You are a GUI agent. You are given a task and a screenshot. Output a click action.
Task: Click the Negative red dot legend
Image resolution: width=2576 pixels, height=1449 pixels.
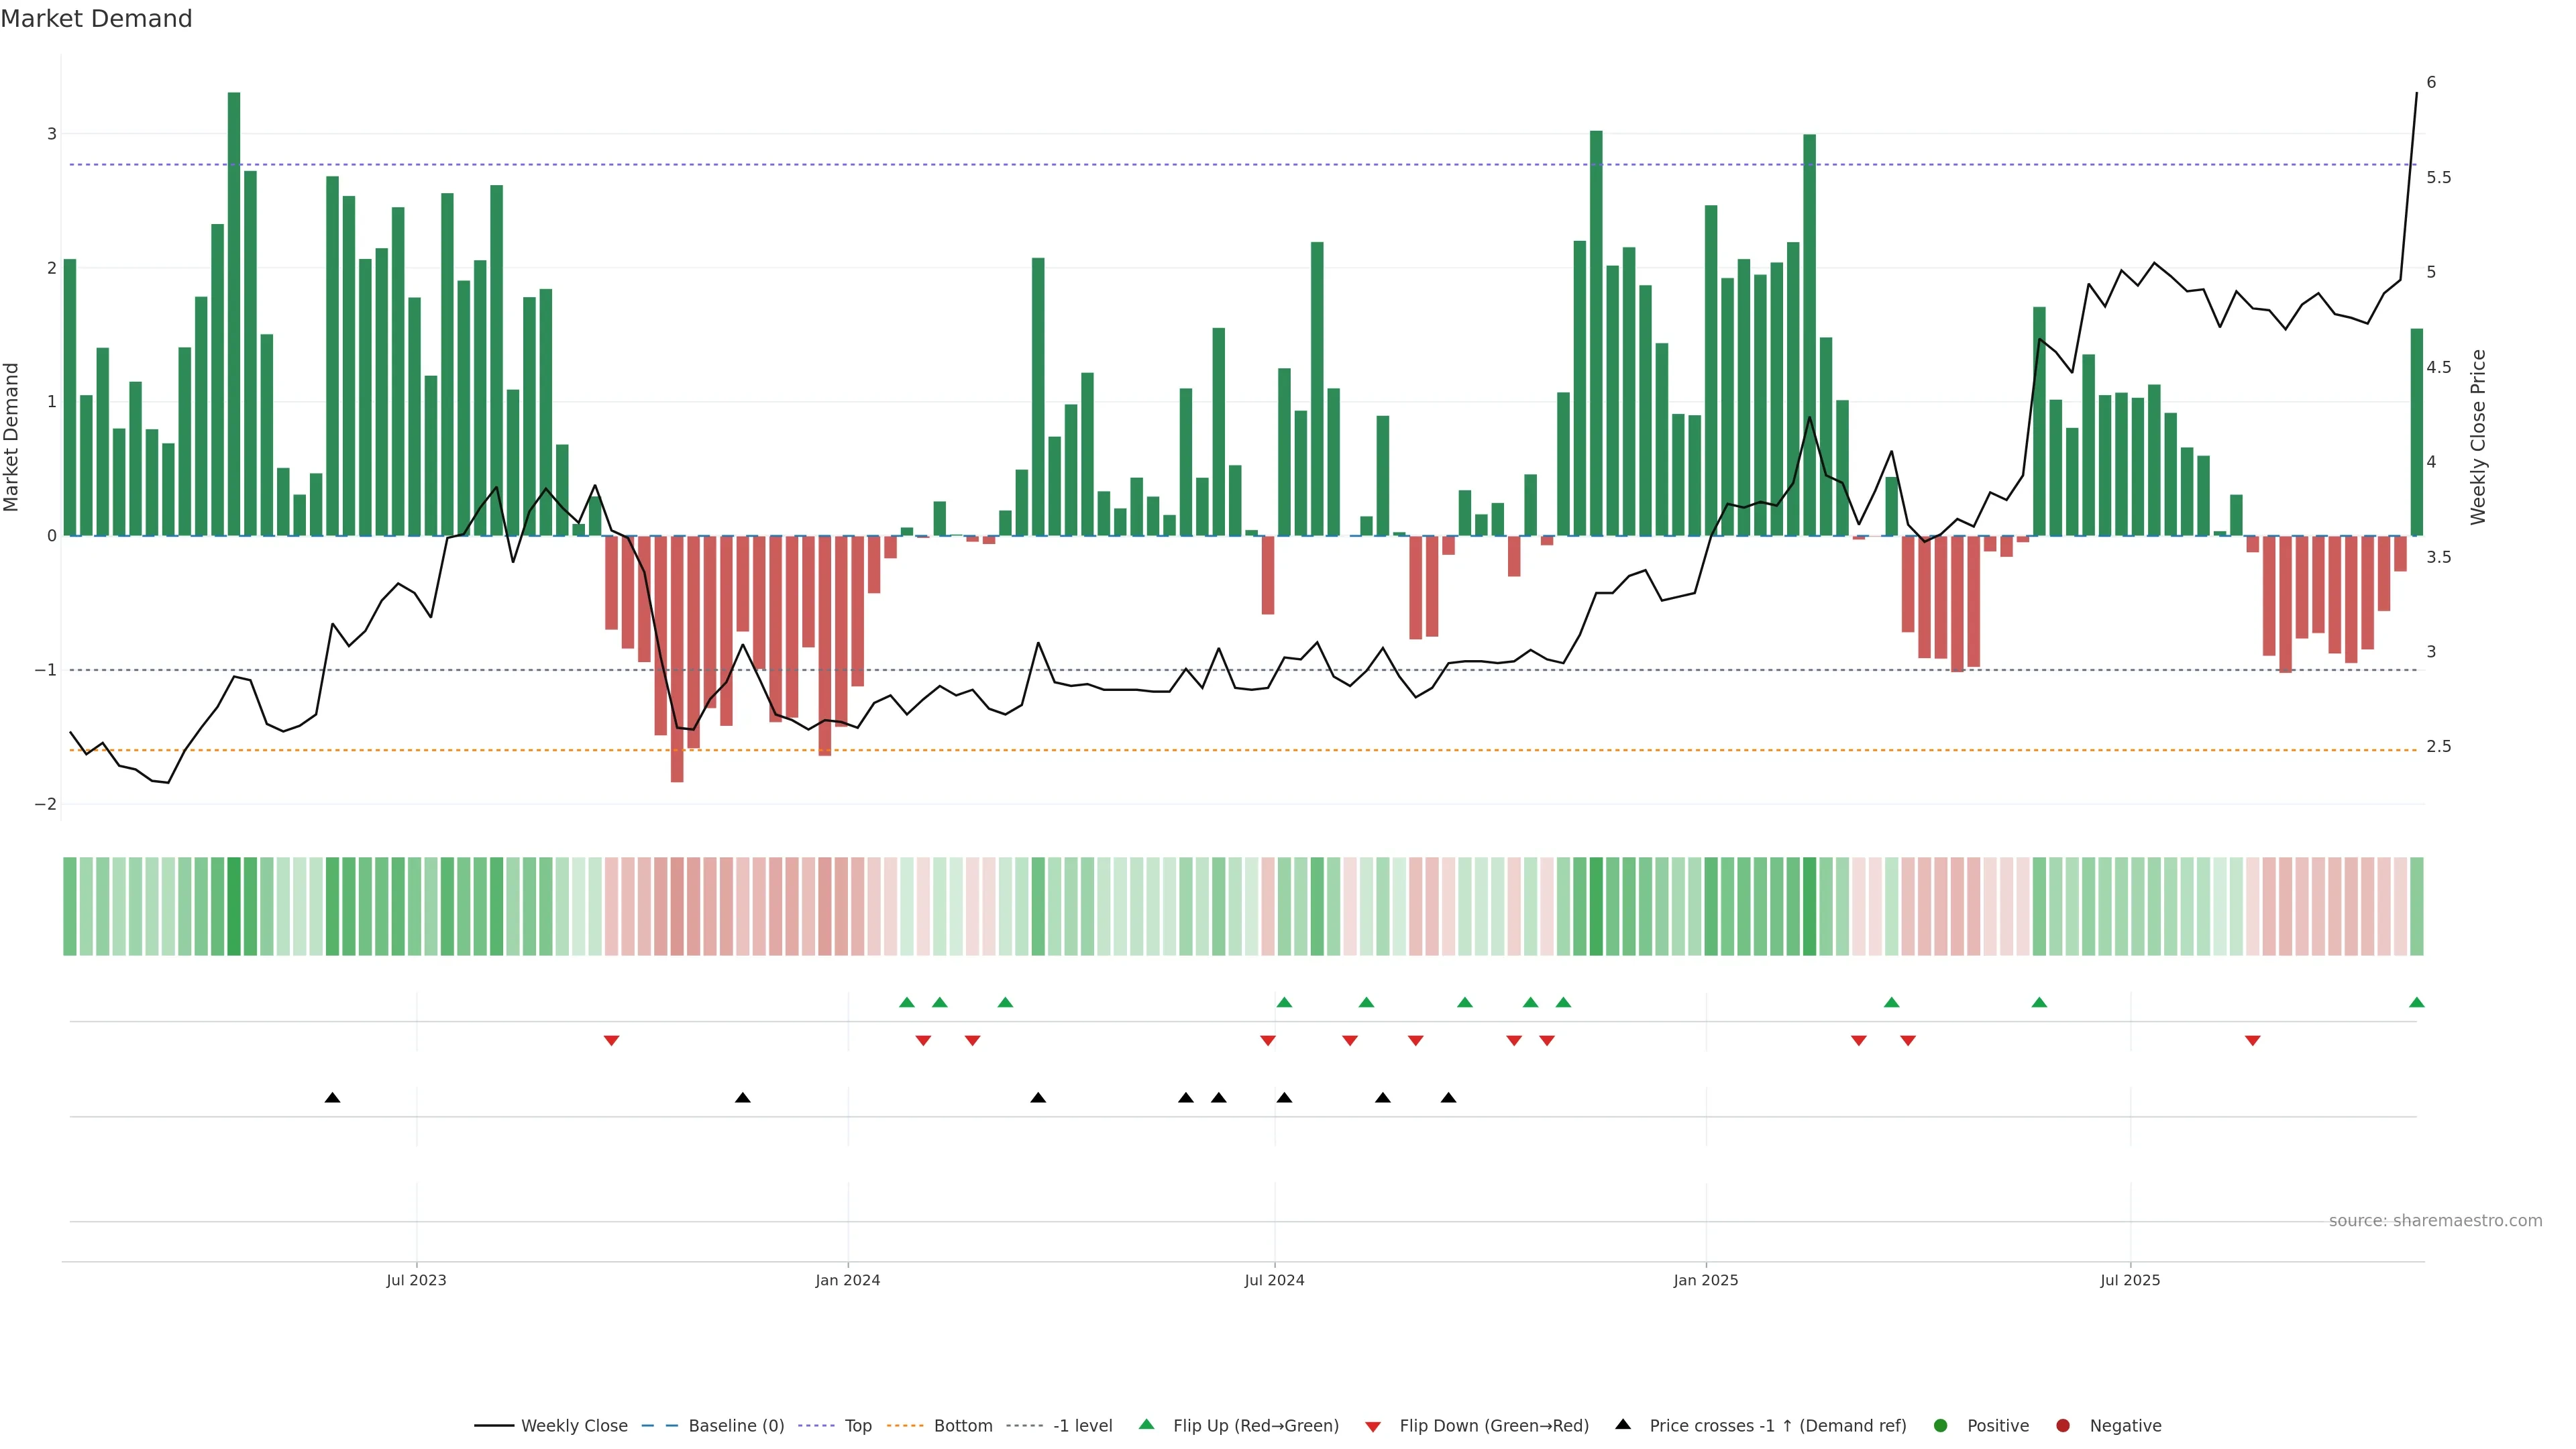tap(2063, 1426)
